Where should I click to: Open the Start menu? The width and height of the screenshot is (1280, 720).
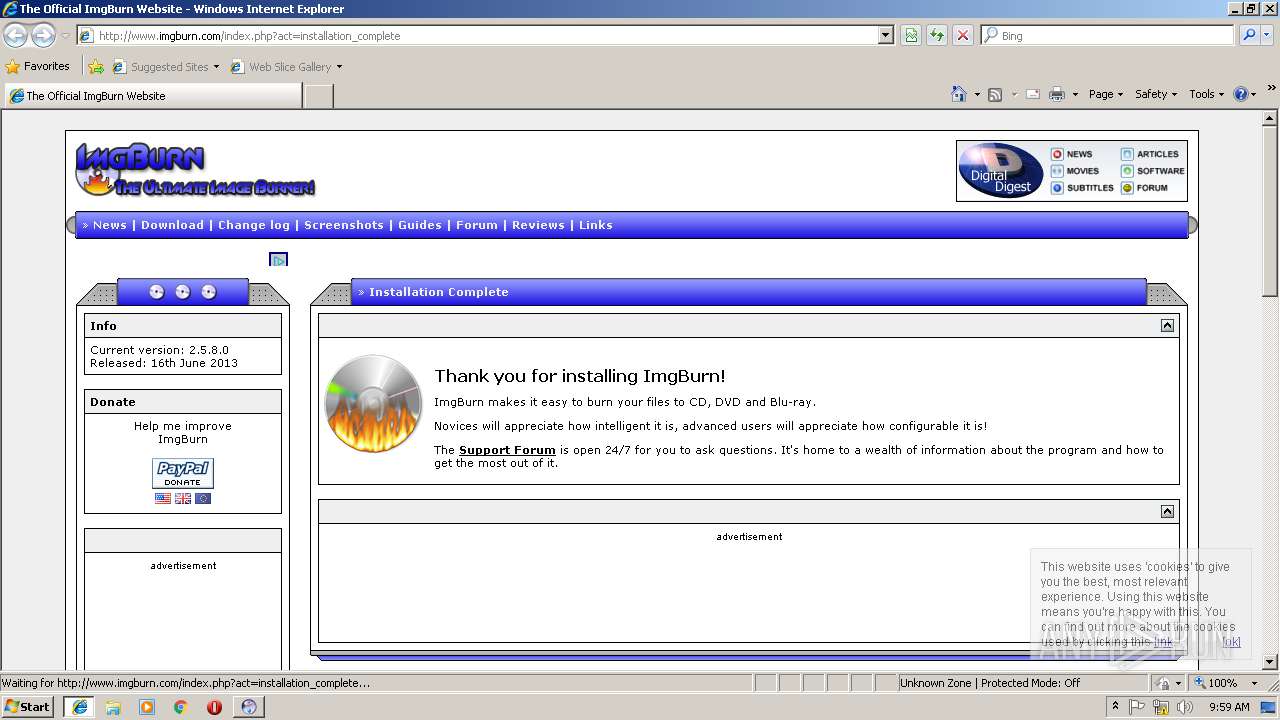(x=28, y=706)
